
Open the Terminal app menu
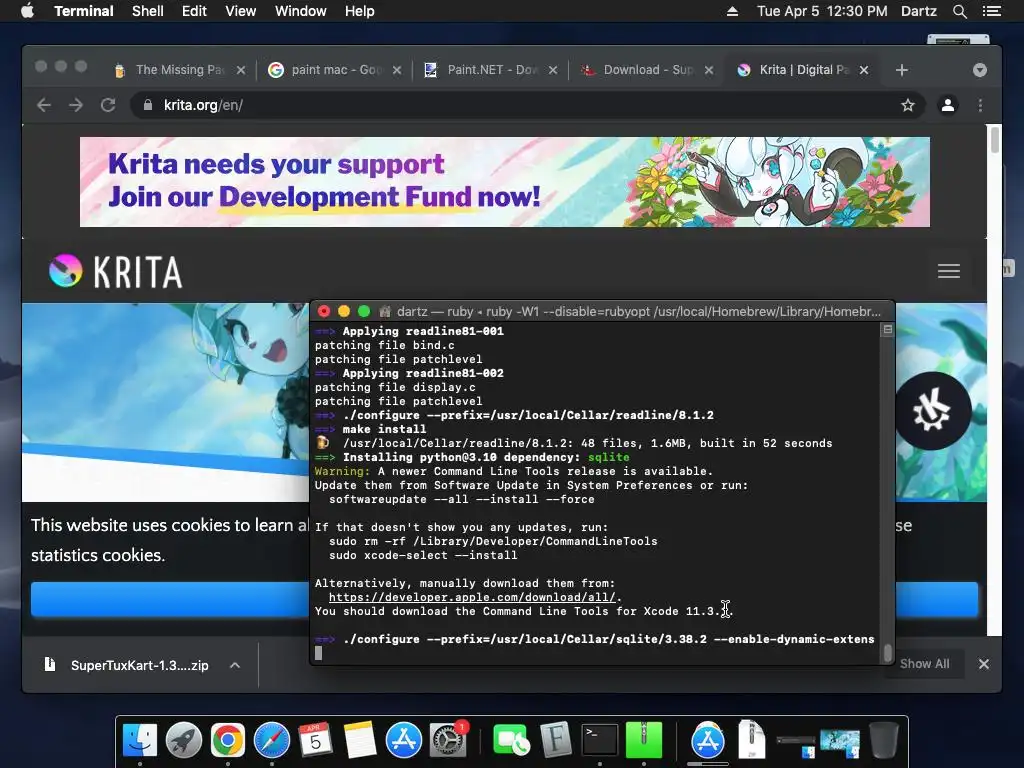[84, 11]
